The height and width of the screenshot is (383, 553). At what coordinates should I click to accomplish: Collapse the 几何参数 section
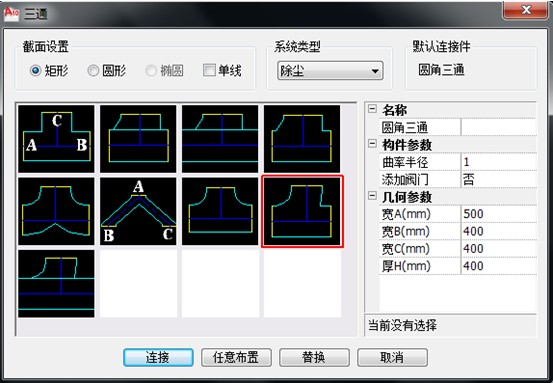point(372,196)
